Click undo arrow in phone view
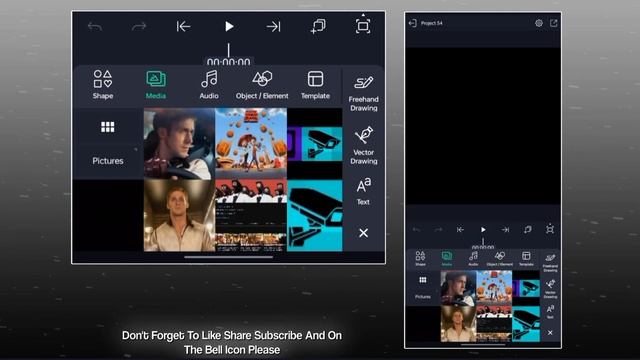Viewport: 640px width, 360px height. point(416,230)
